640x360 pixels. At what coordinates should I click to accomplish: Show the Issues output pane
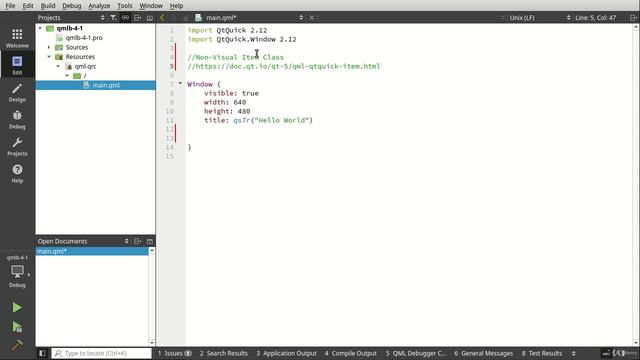tap(175, 353)
